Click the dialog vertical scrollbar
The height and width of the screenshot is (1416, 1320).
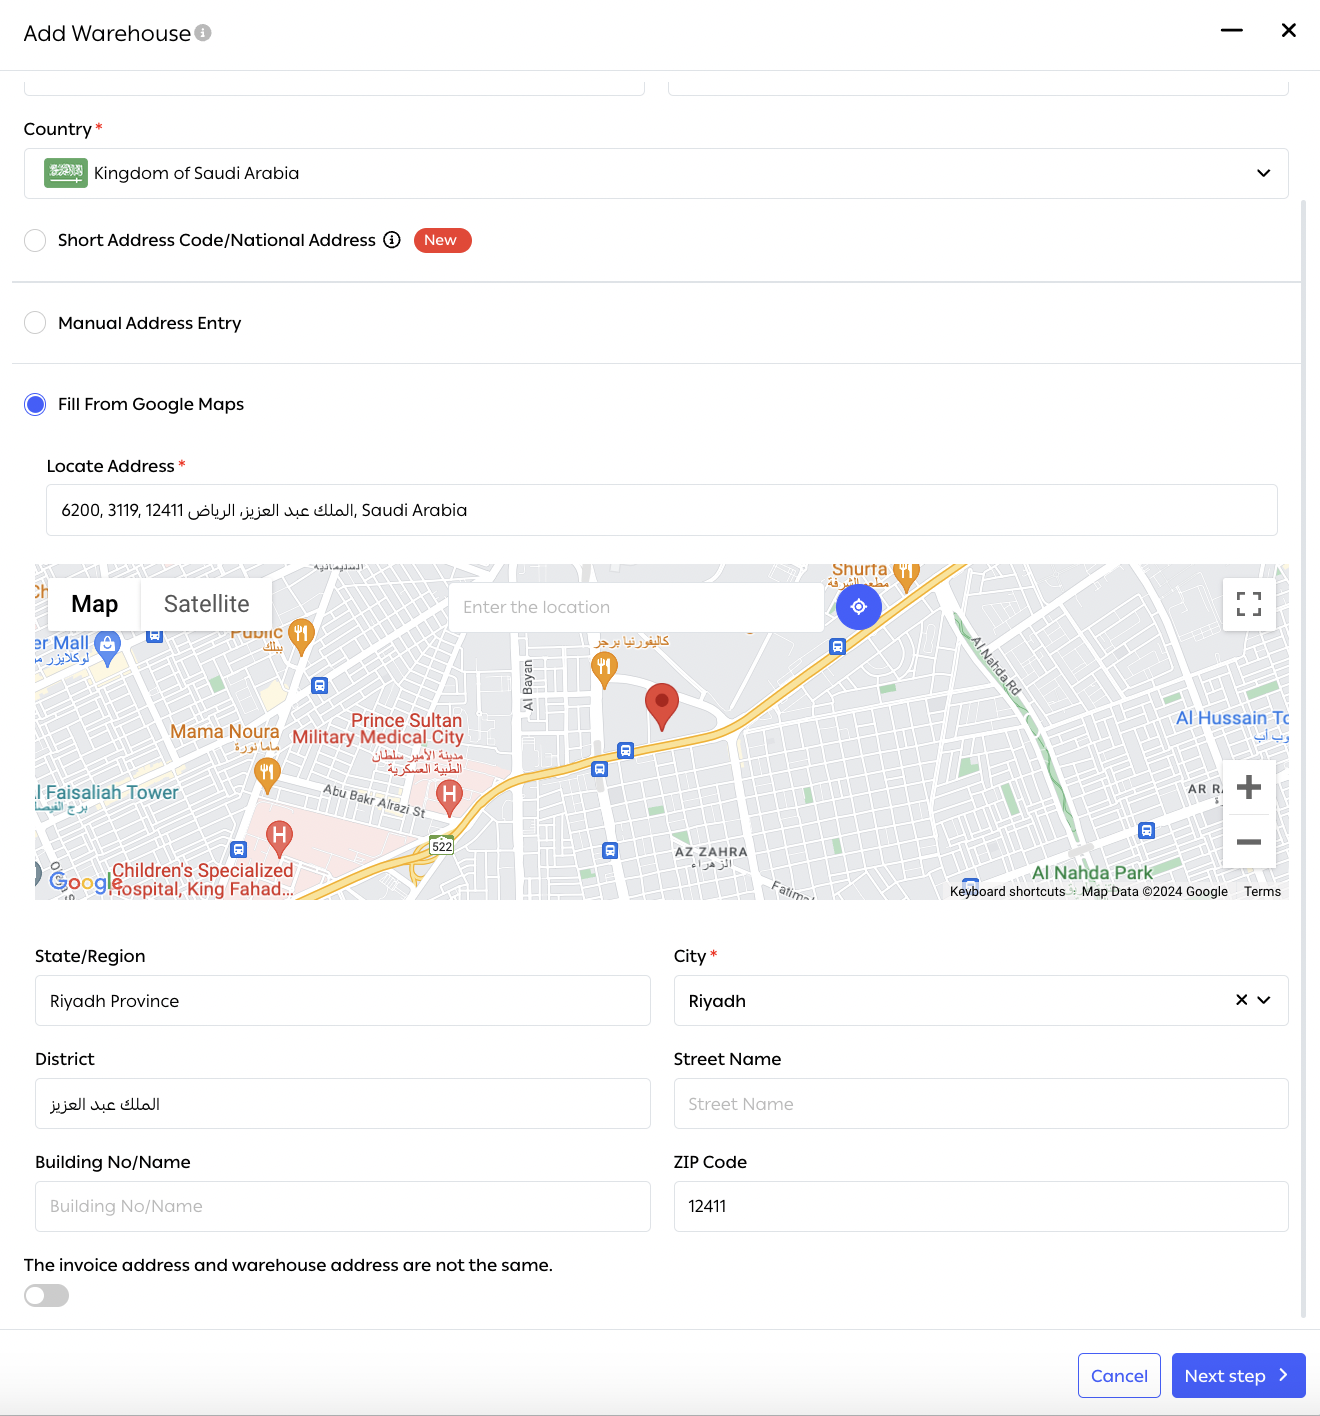[x=1303, y=760]
